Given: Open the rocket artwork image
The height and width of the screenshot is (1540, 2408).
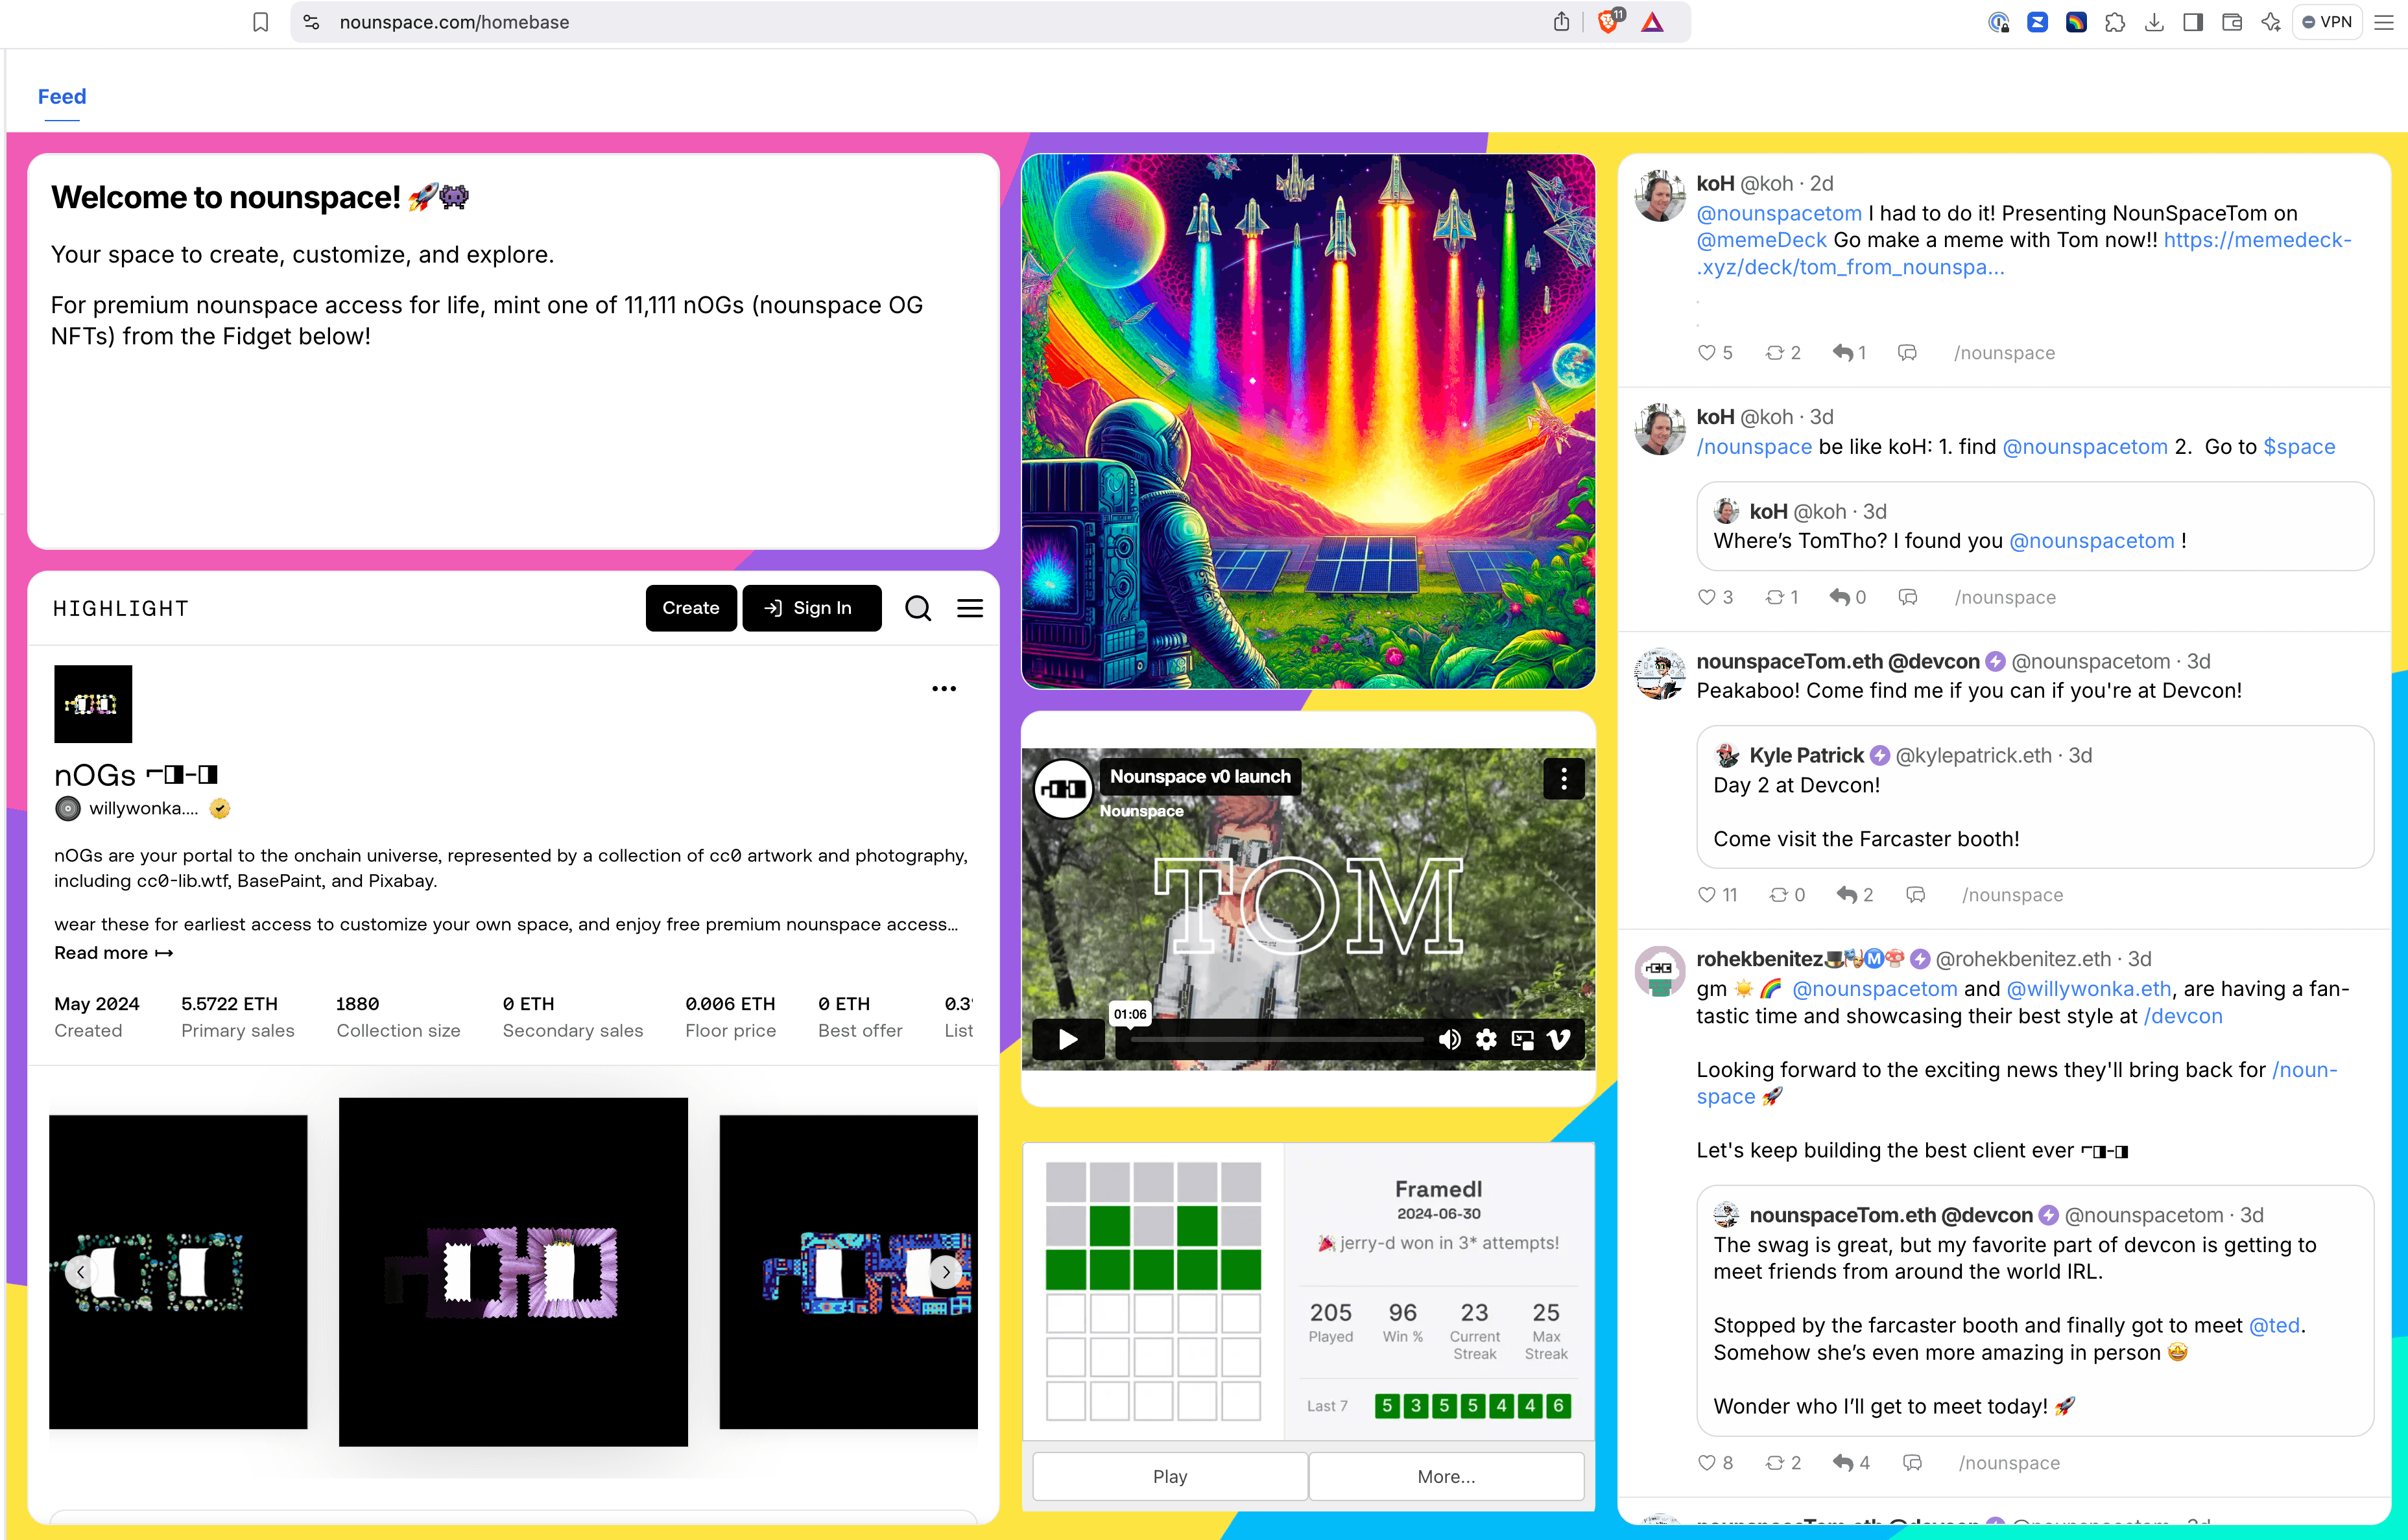Looking at the screenshot, I should [1308, 421].
